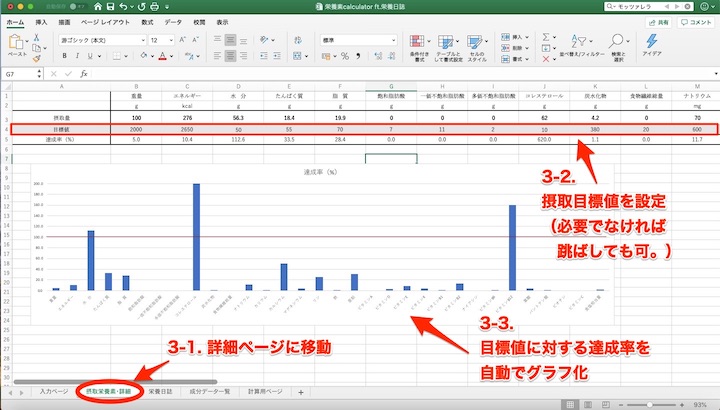Image resolution: width=720 pixels, height=410 pixels.
Task: Expand the formula bar with the arrow
Action: tap(716, 73)
